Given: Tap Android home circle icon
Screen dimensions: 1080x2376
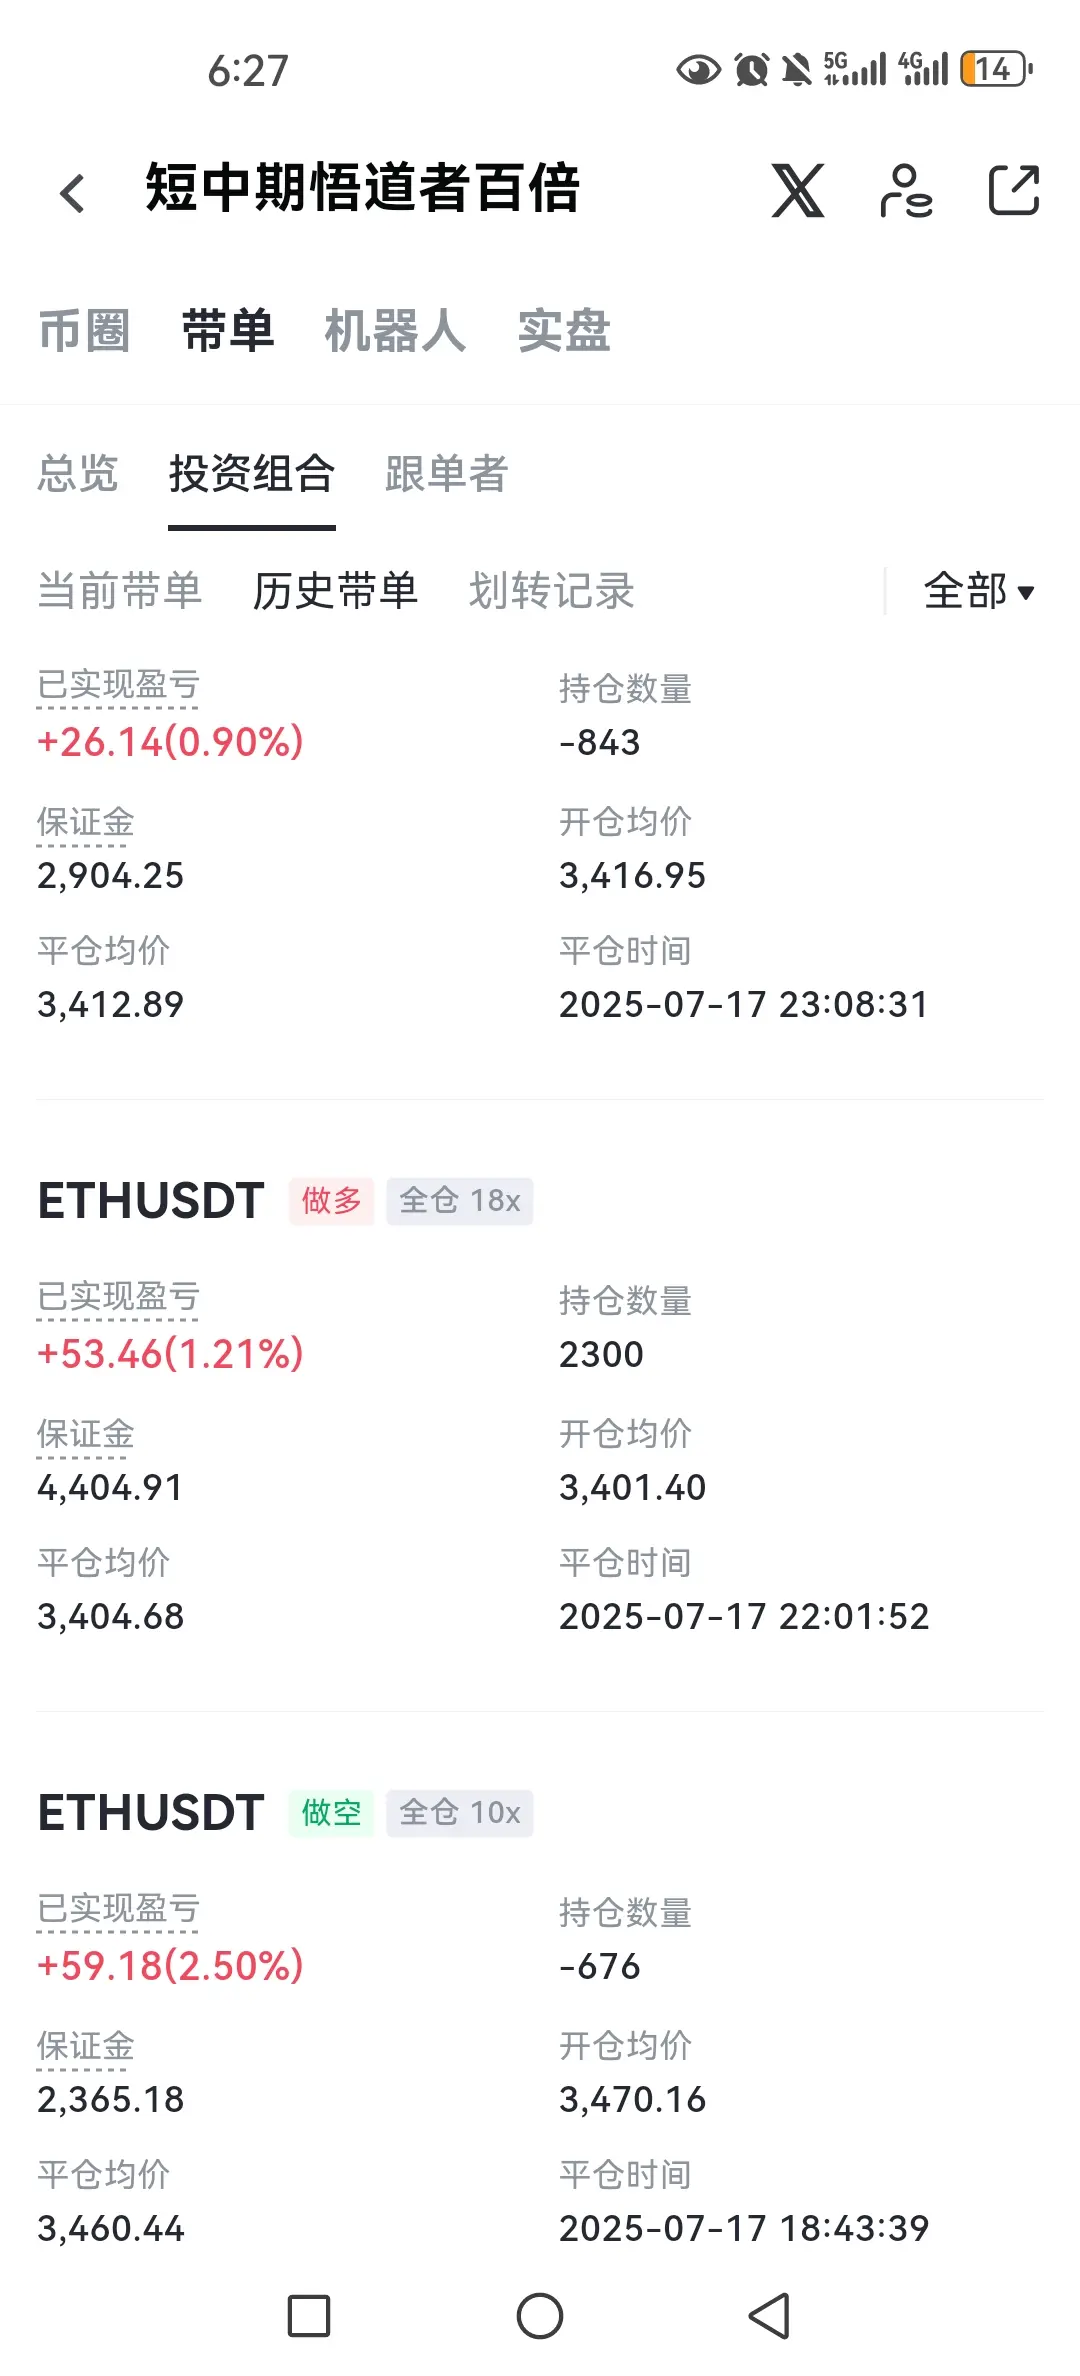Looking at the screenshot, I should [x=540, y=2316].
